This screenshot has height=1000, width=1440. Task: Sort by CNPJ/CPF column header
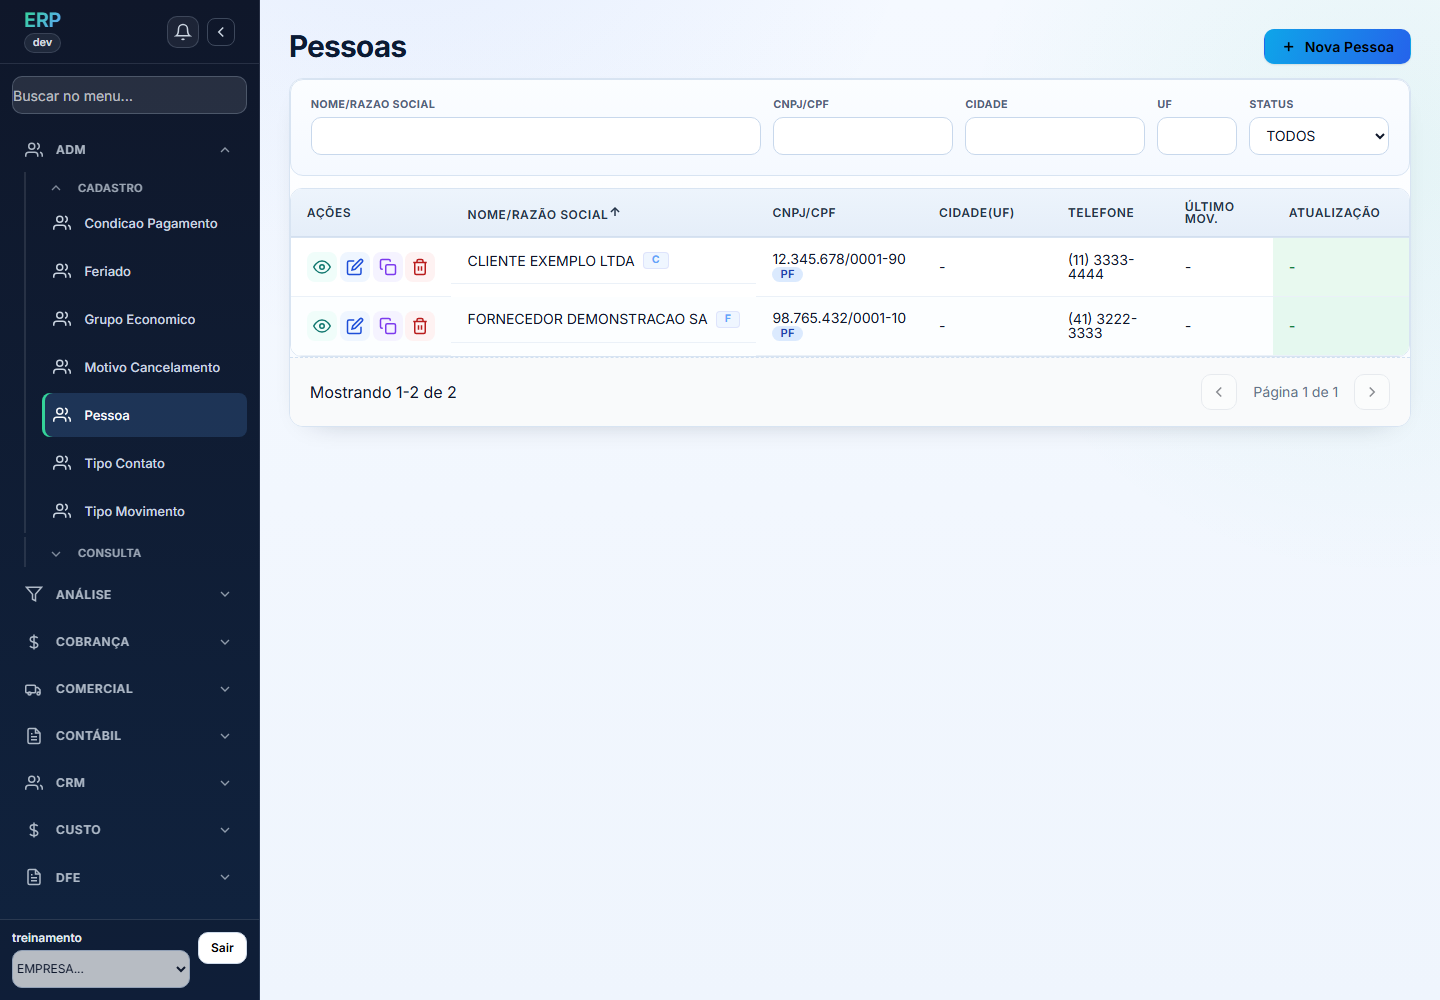tap(804, 213)
